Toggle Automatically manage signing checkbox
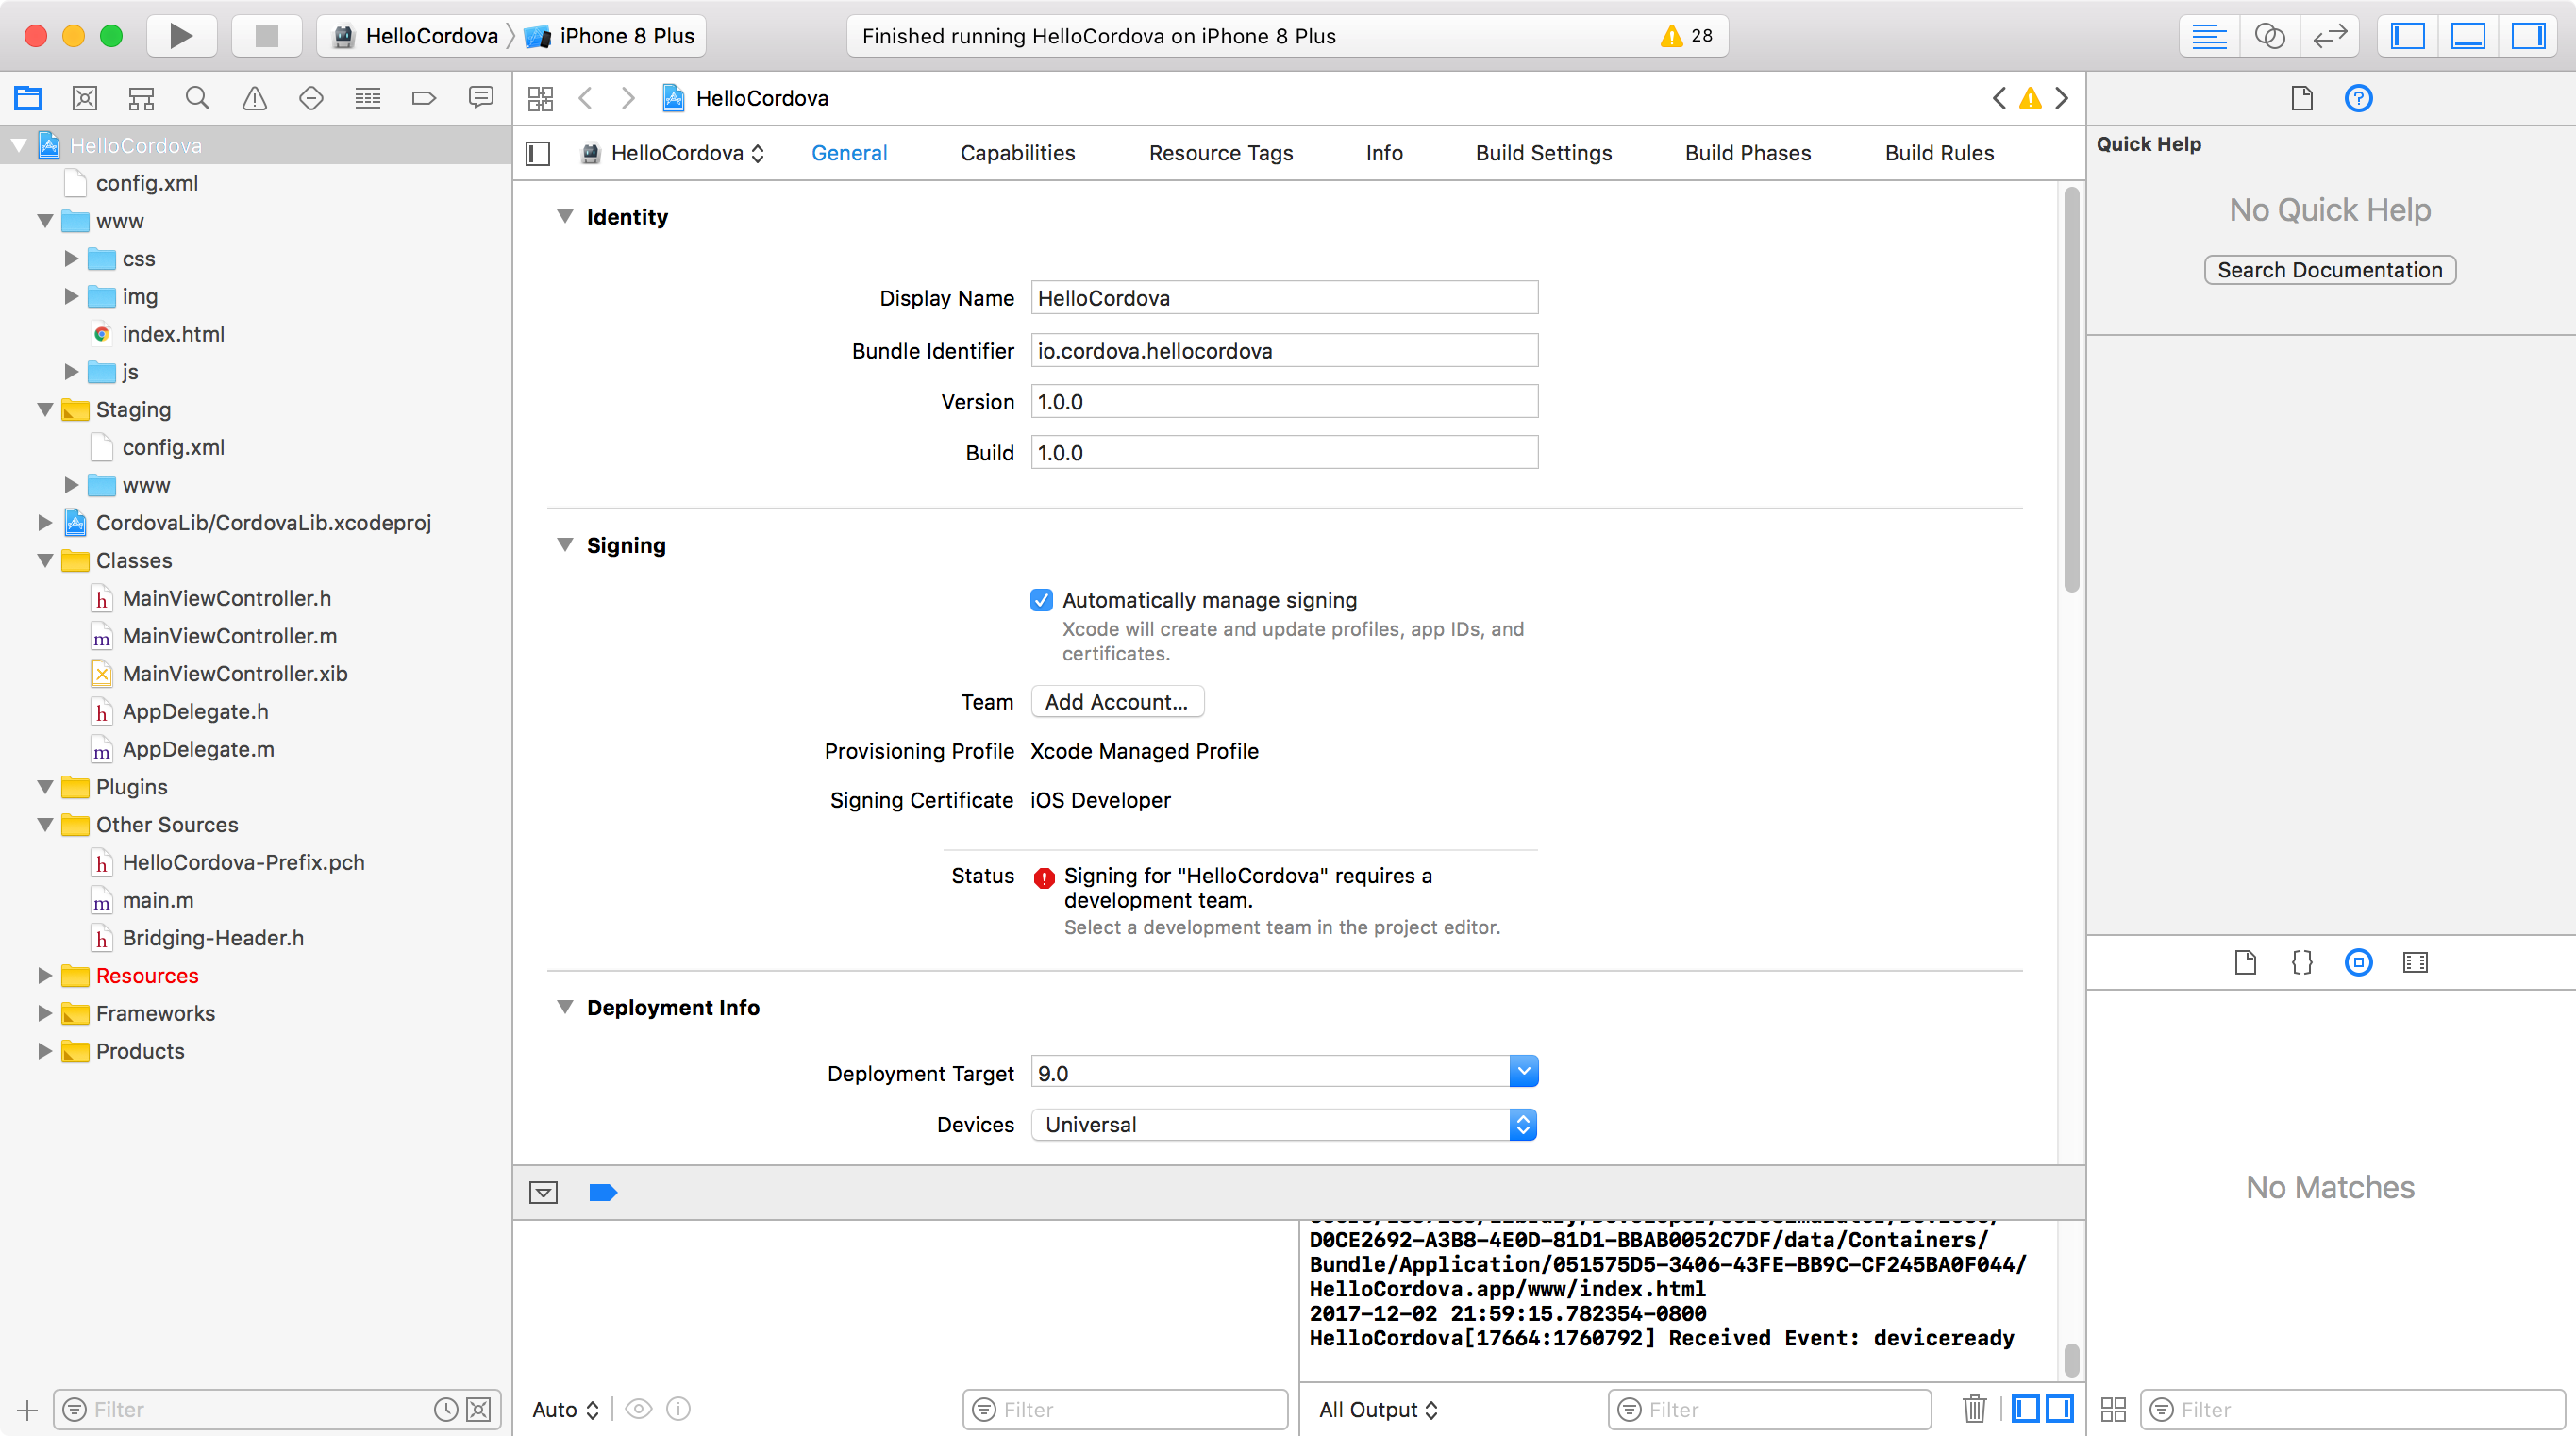 click(x=1042, y=598)
